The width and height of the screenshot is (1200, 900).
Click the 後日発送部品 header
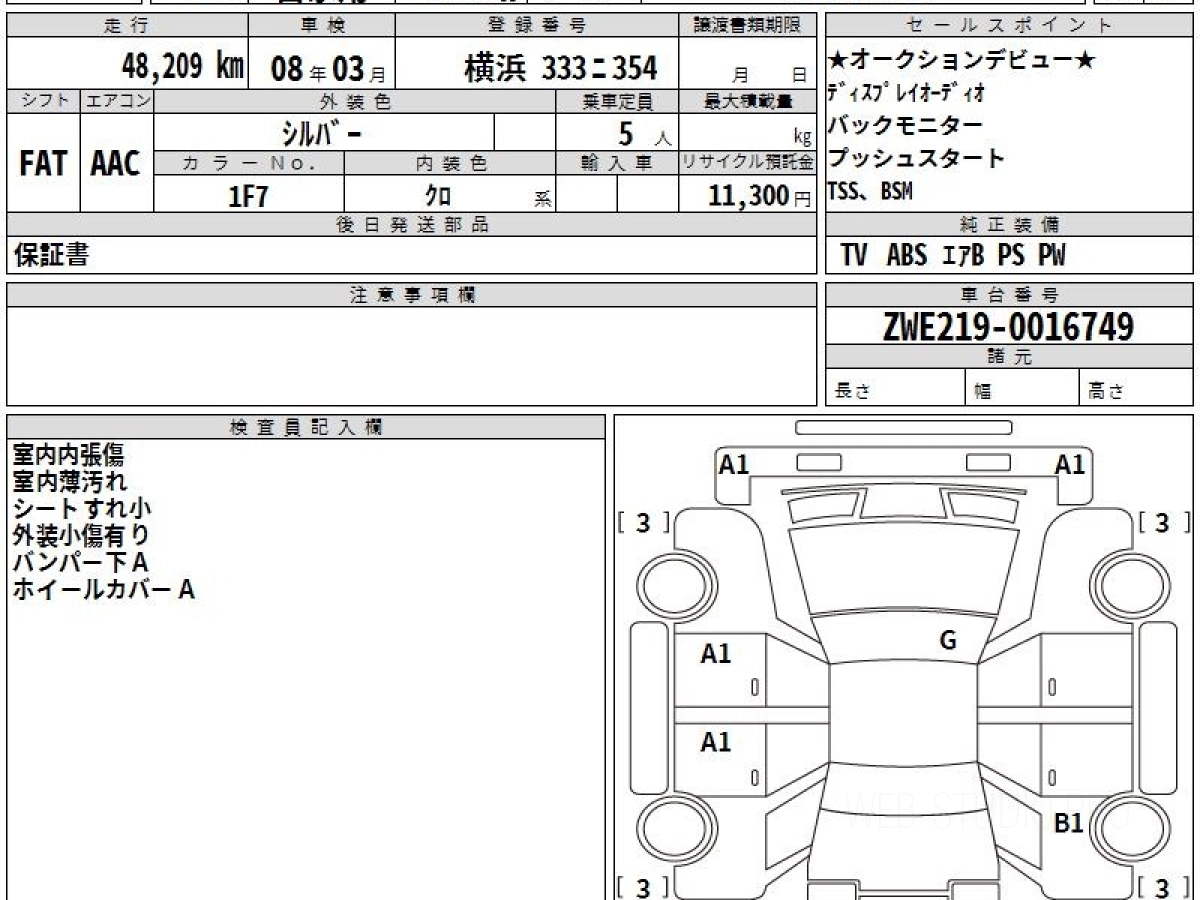click(x=412, y=225)
